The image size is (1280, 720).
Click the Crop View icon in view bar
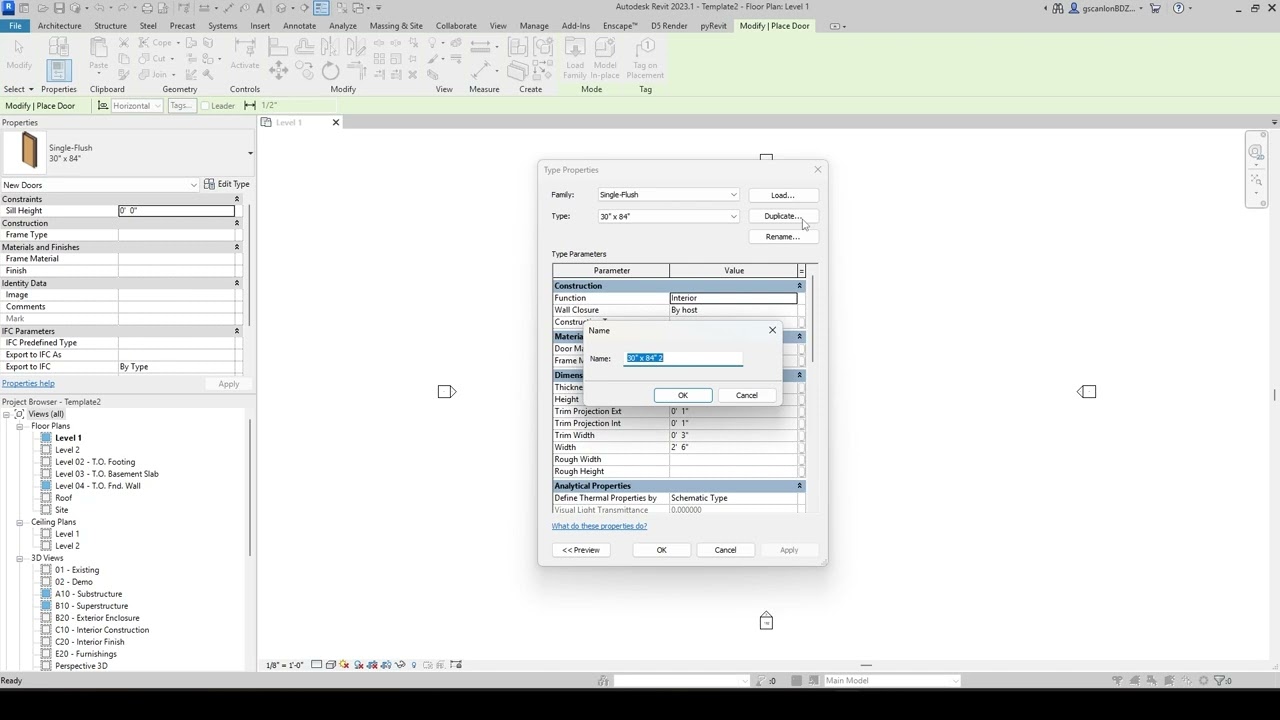pos(372,664)
